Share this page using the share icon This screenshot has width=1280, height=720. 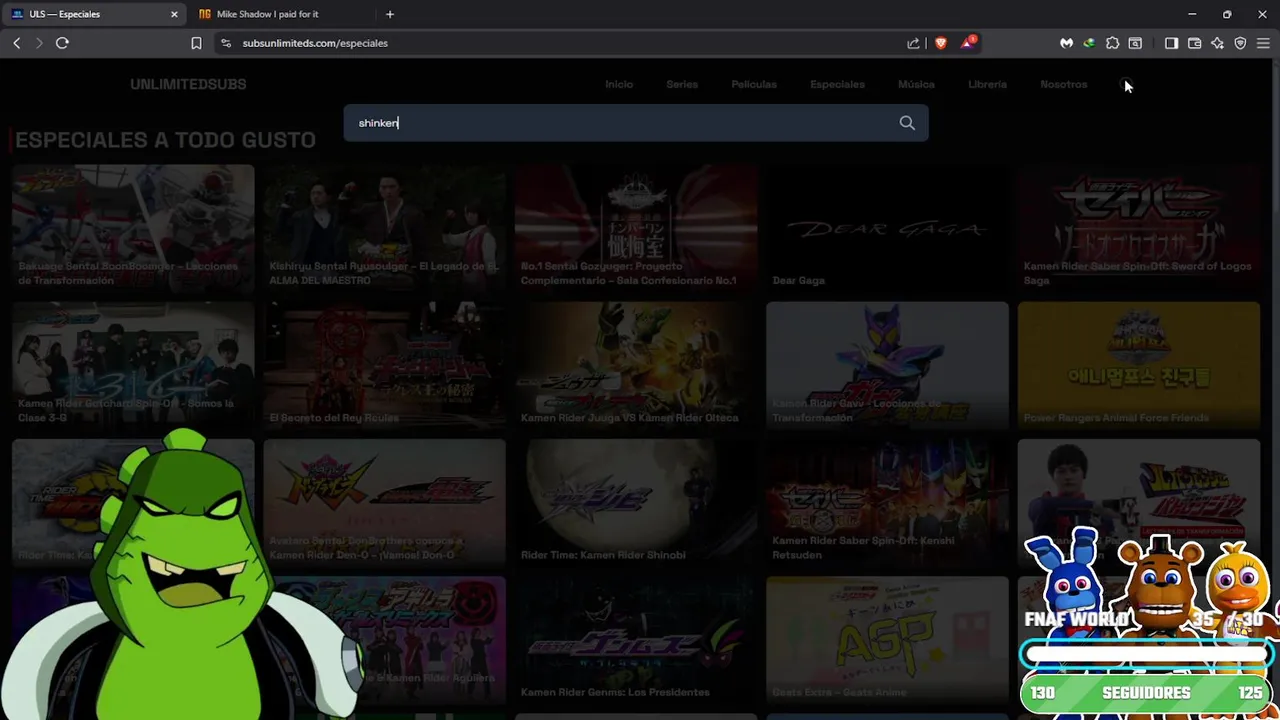913,43
